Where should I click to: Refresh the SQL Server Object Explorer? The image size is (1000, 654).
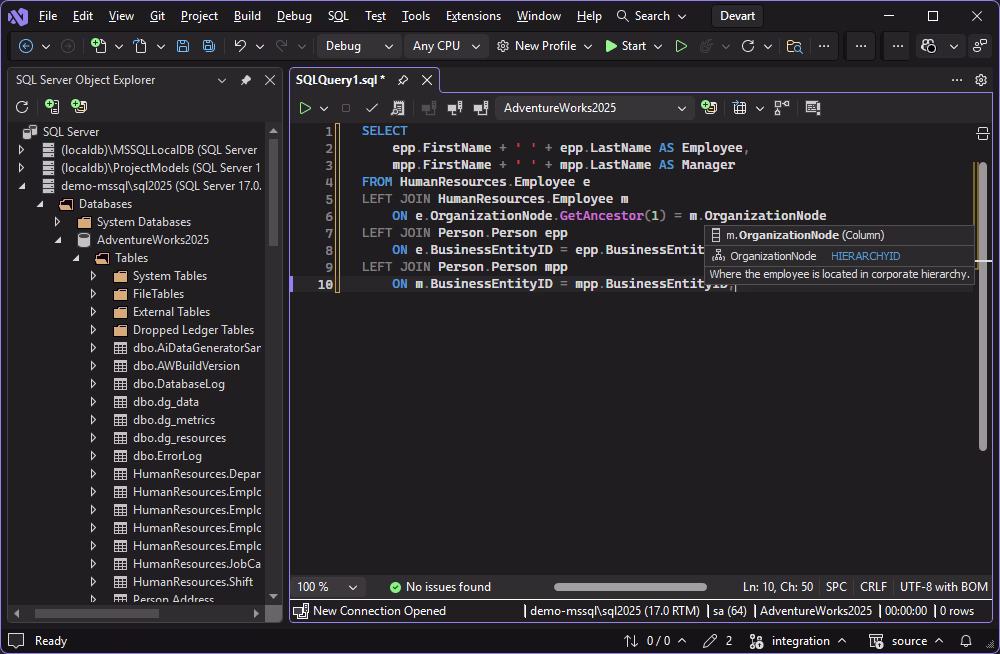coord(22,107)
